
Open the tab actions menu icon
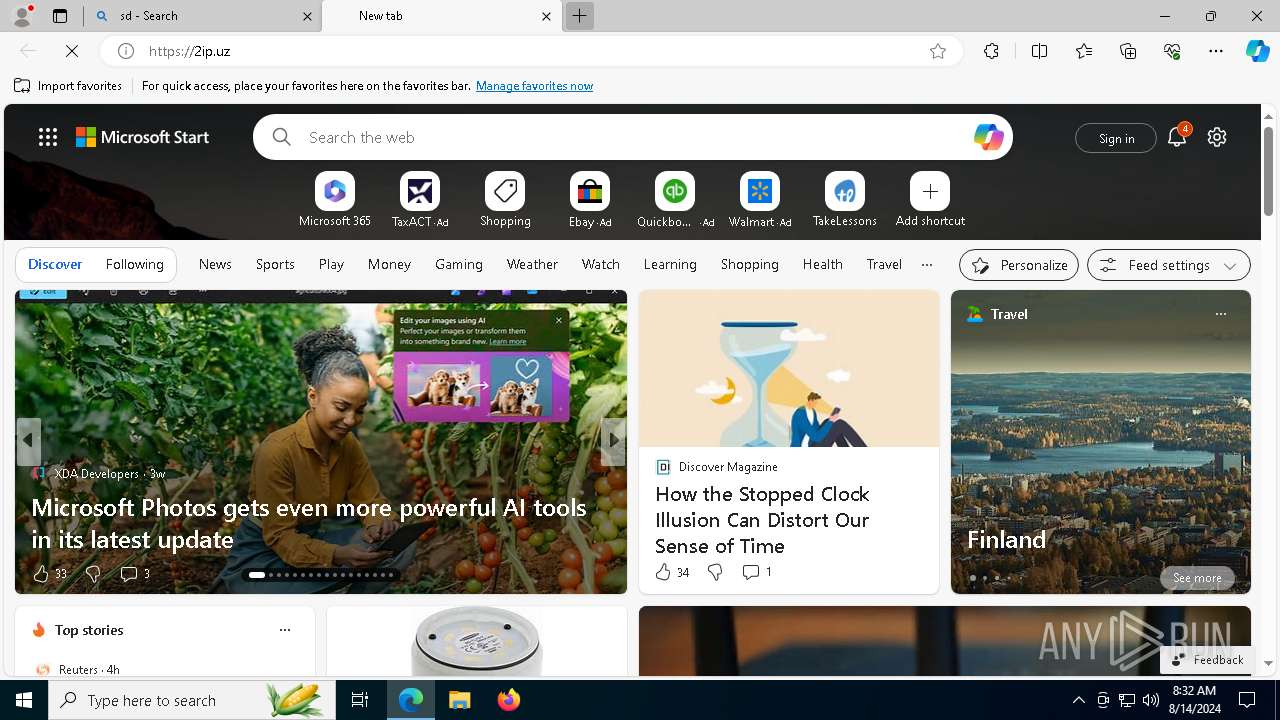pyautogui.click(x=60, y=16)
